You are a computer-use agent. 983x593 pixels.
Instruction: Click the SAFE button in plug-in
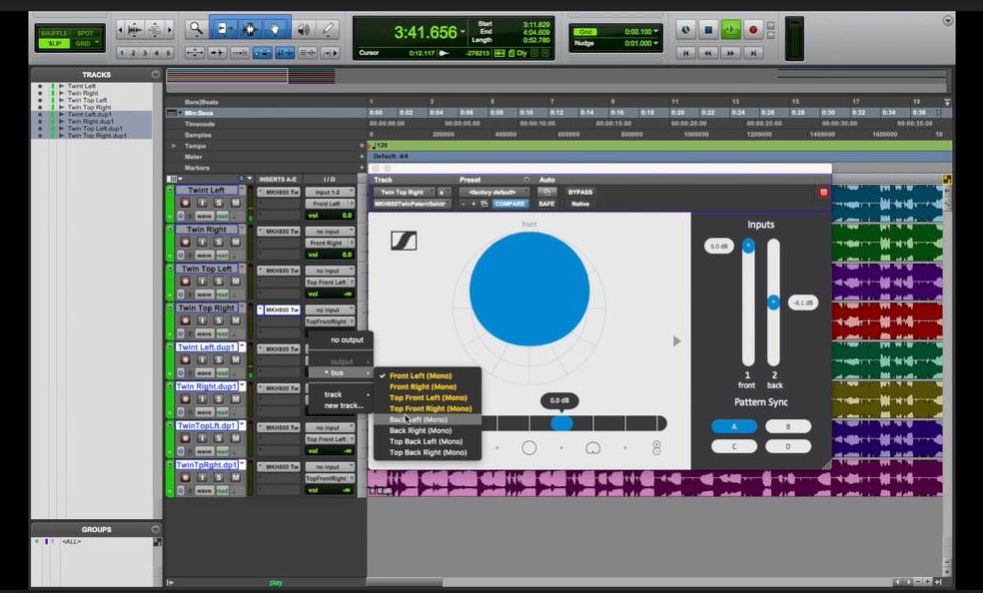click(547, 204)
